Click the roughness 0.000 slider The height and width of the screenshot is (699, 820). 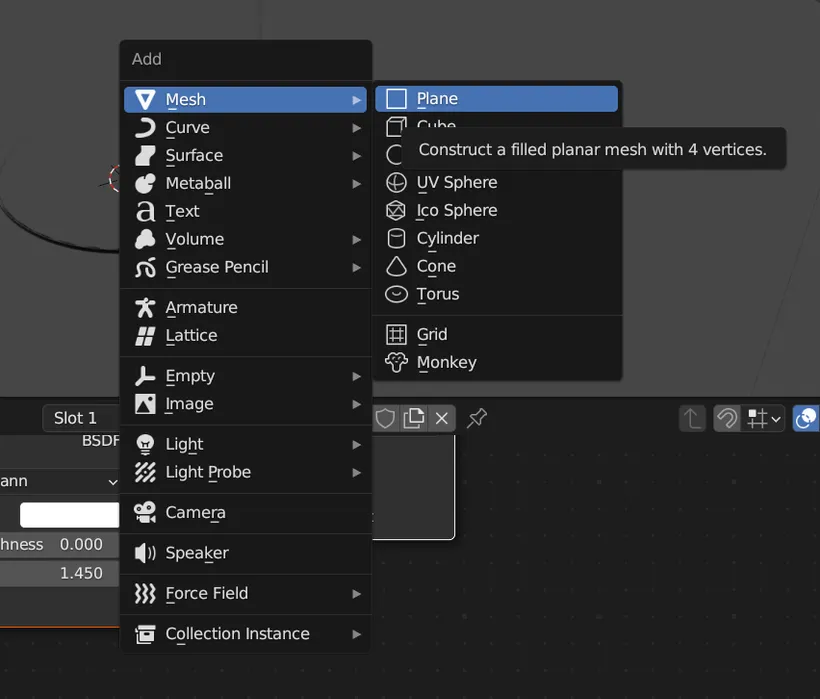click(60, 545)
